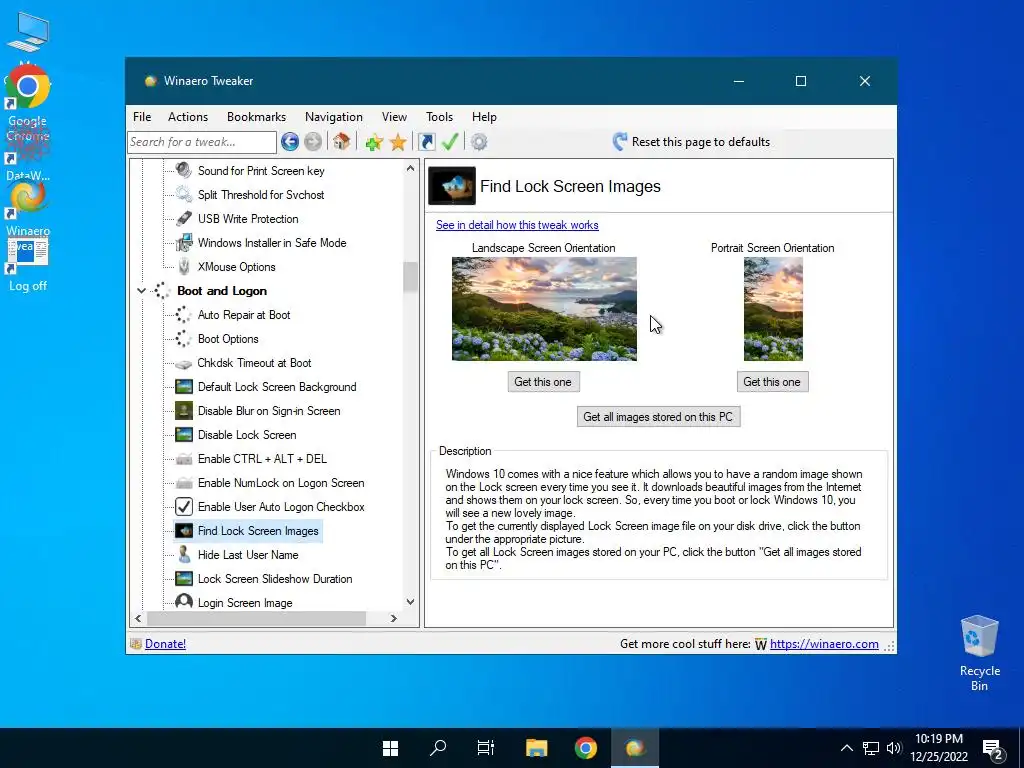Viewport: 1024px width, 768px height.
Task: Click the Disable Blur on Sign-in Screen icon
Action: pos(184,411)
